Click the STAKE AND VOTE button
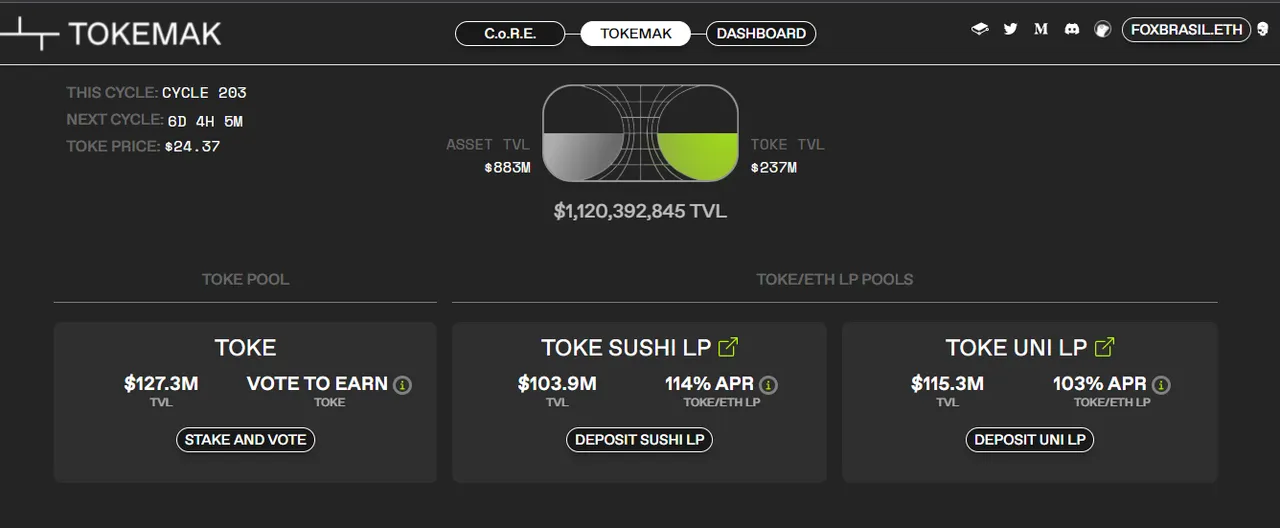 pyautogui.click(x=245, y=439)
